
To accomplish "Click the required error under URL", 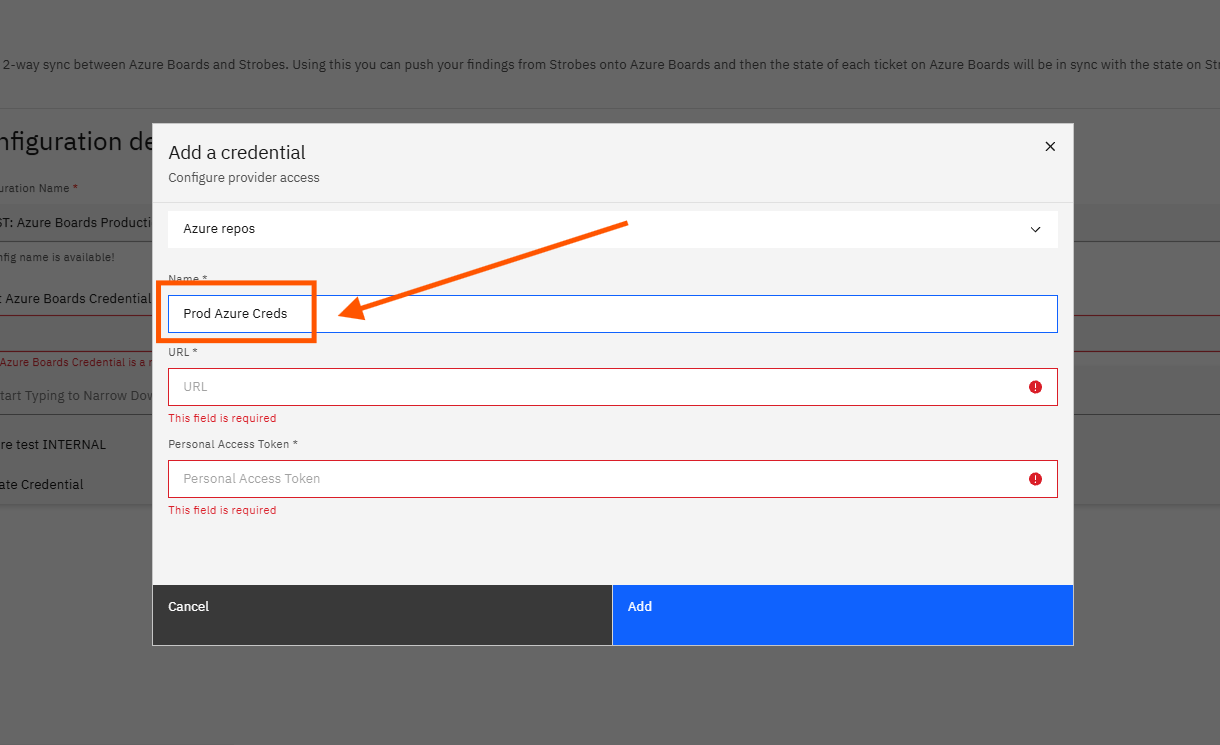I will 222,418.
